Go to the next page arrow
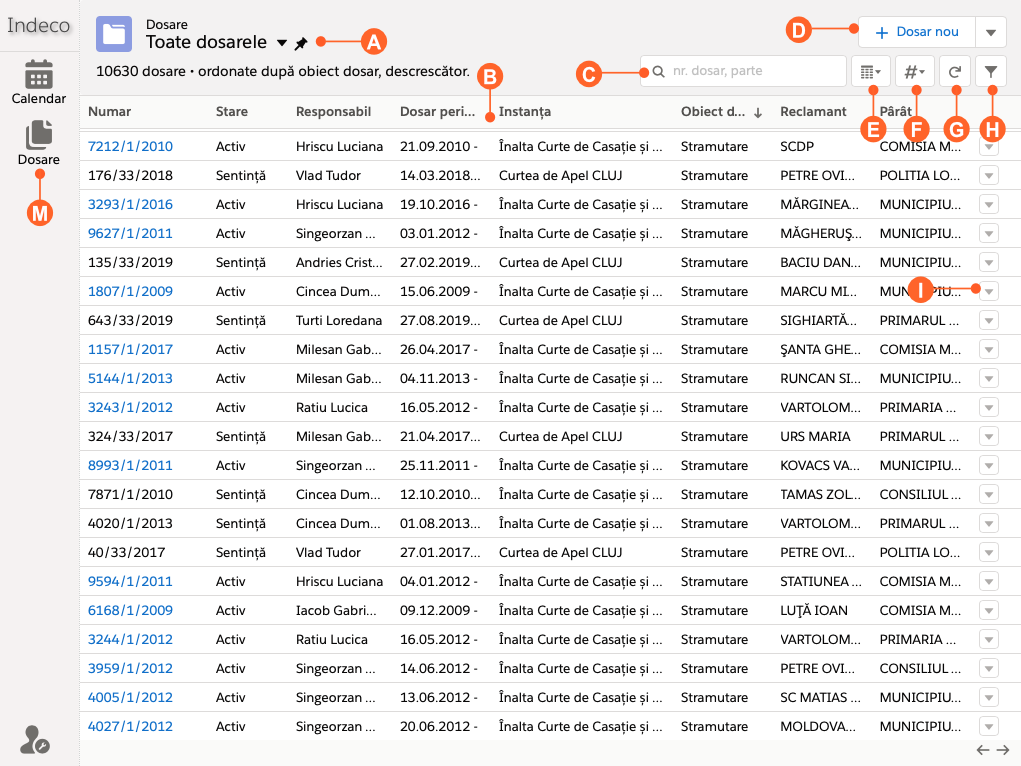 1003,750
